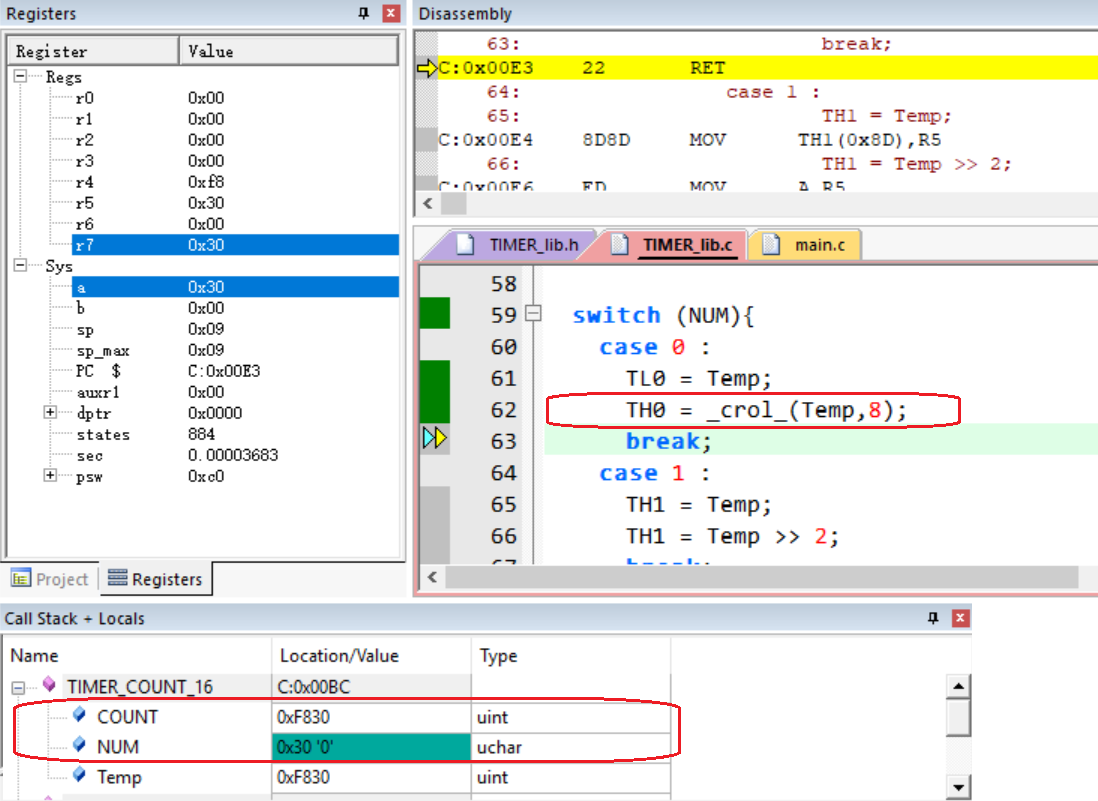
Task: Select the sec timing row
Action: [x=235, y=455]
